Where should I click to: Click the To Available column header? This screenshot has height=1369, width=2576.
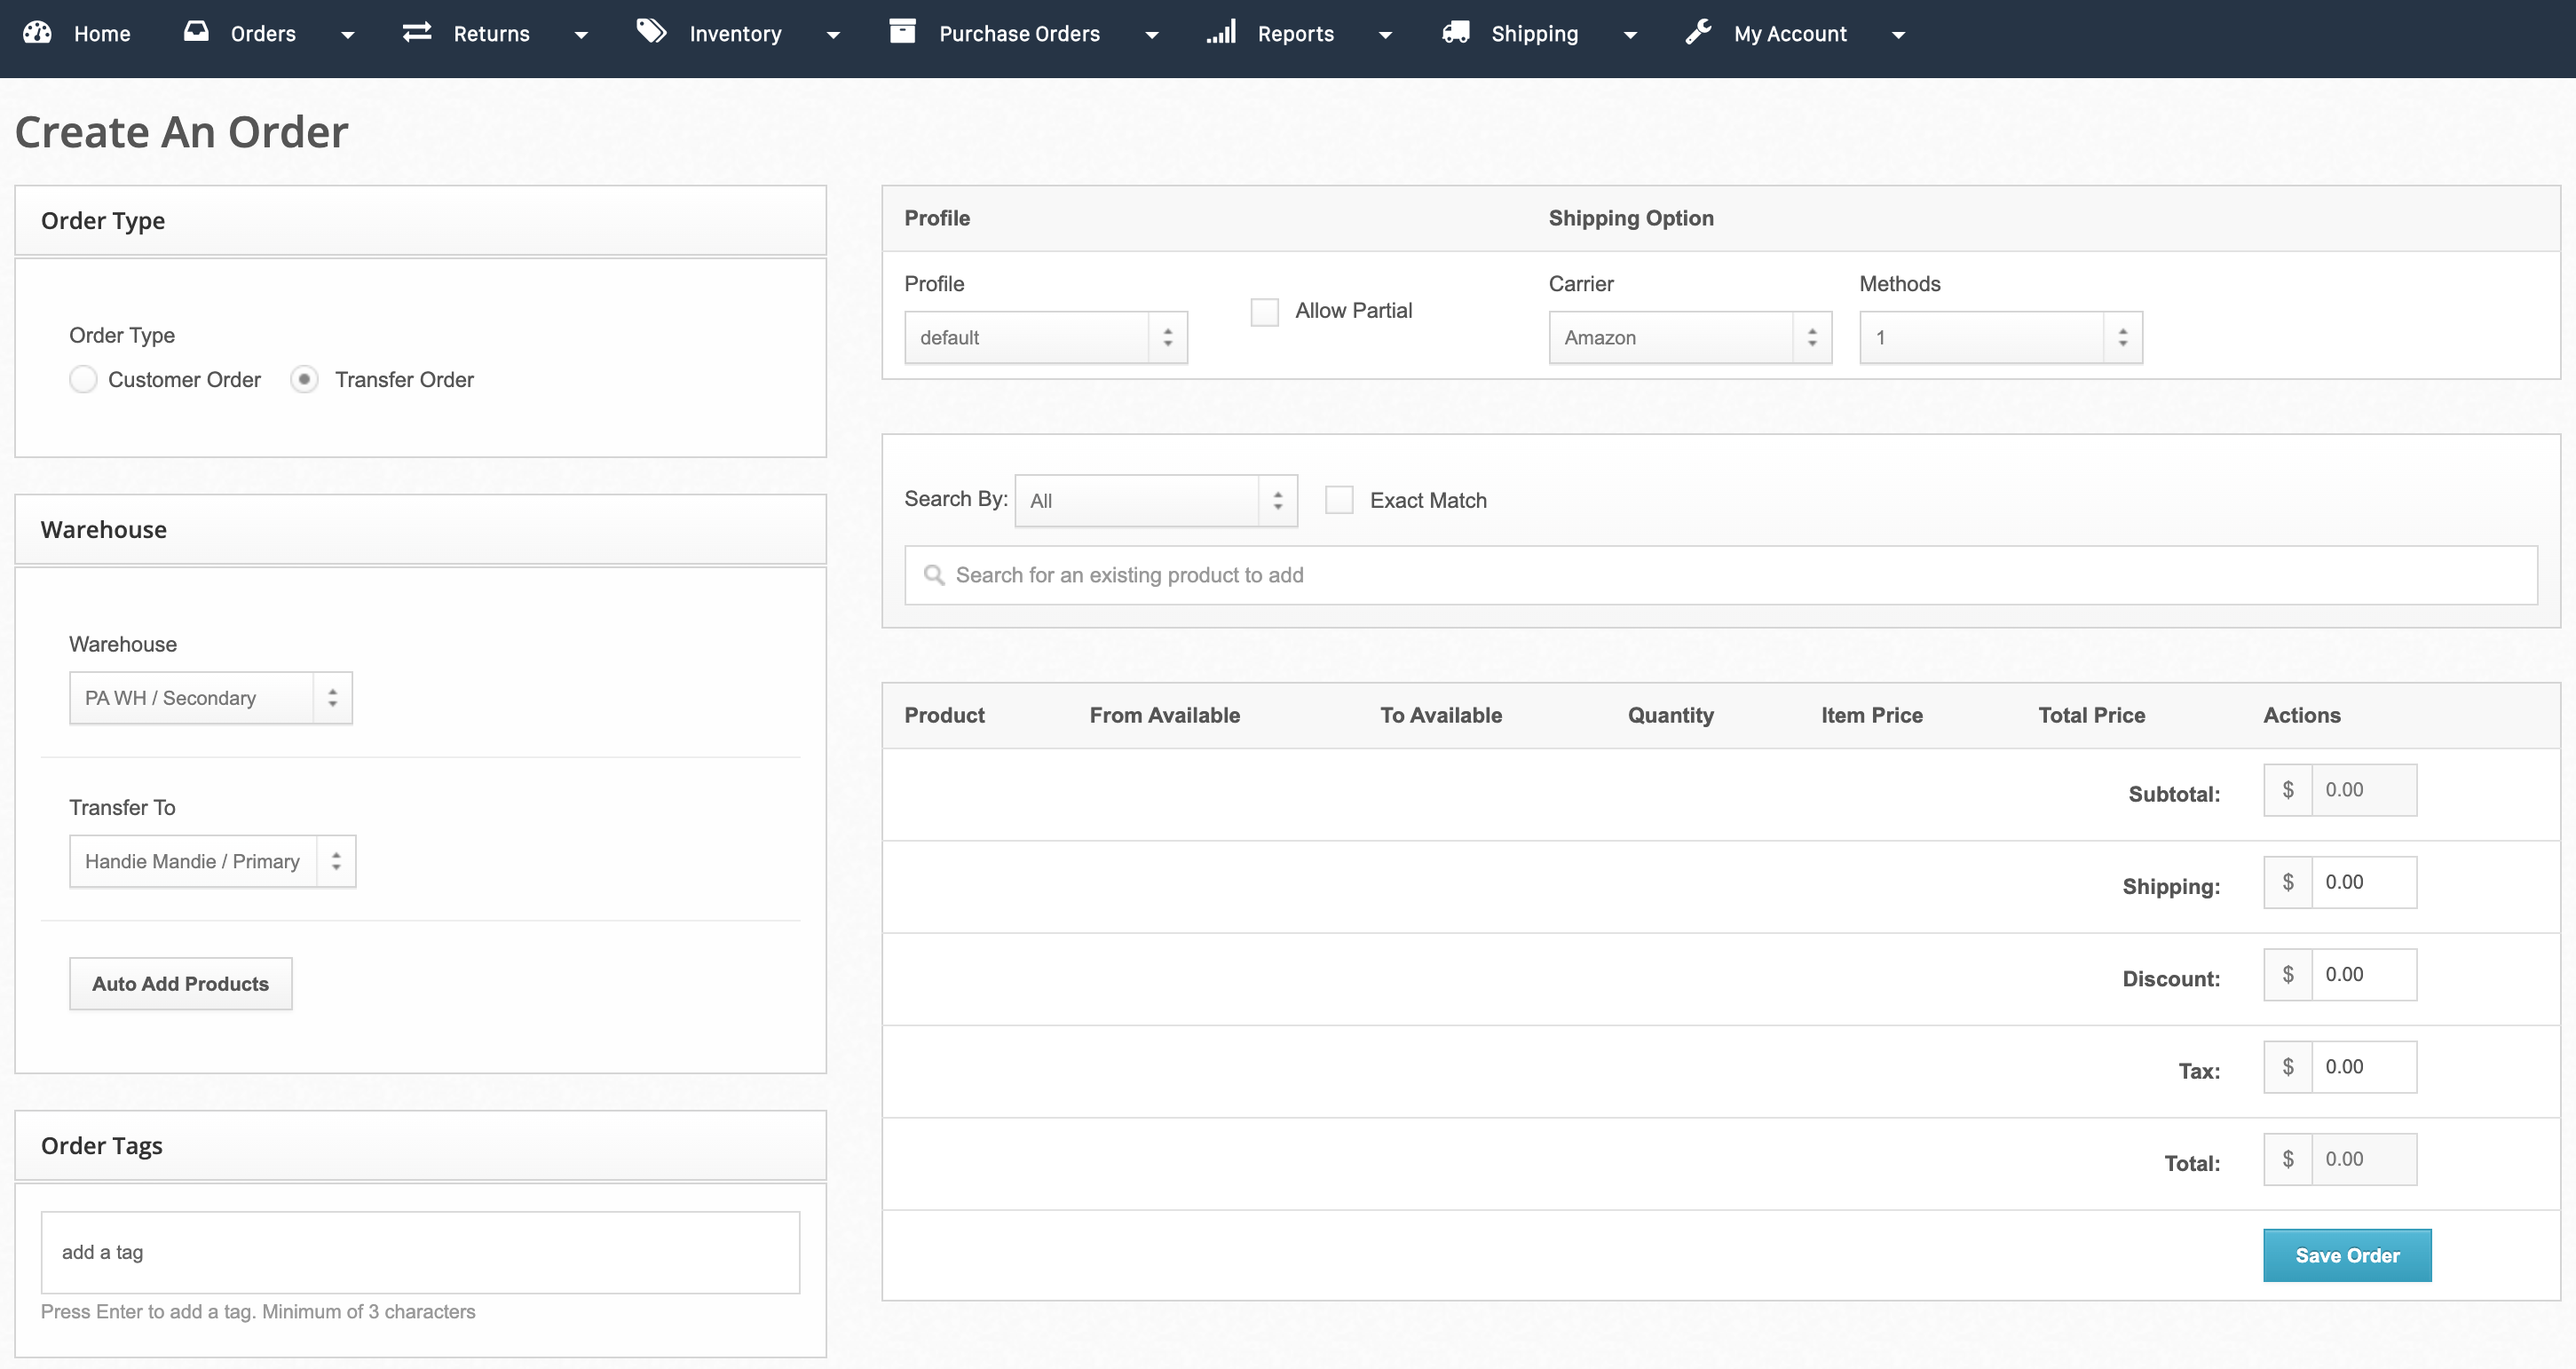click(x=1441, y=716)
